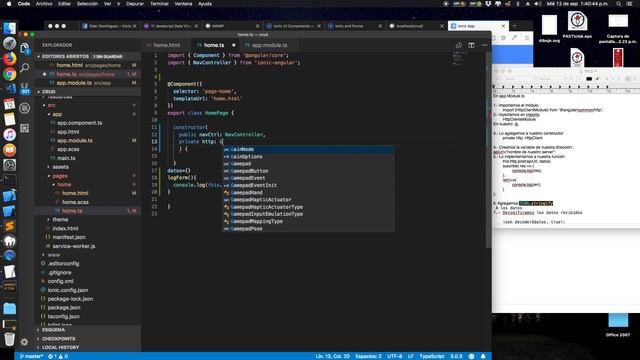
Task: Click the editor vertical scrollbar
Action: click(x=489, y=149)
